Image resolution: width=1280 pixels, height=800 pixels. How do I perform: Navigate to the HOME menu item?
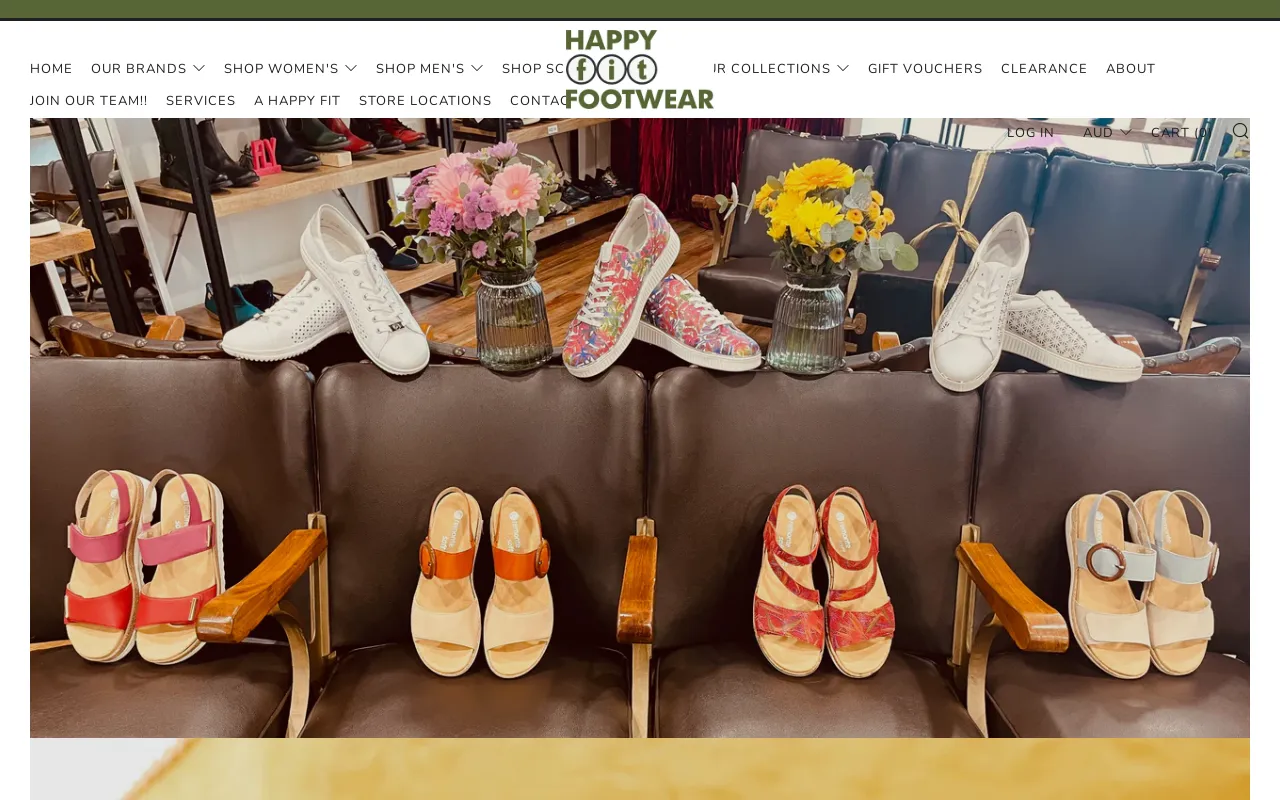pos(50,68)
